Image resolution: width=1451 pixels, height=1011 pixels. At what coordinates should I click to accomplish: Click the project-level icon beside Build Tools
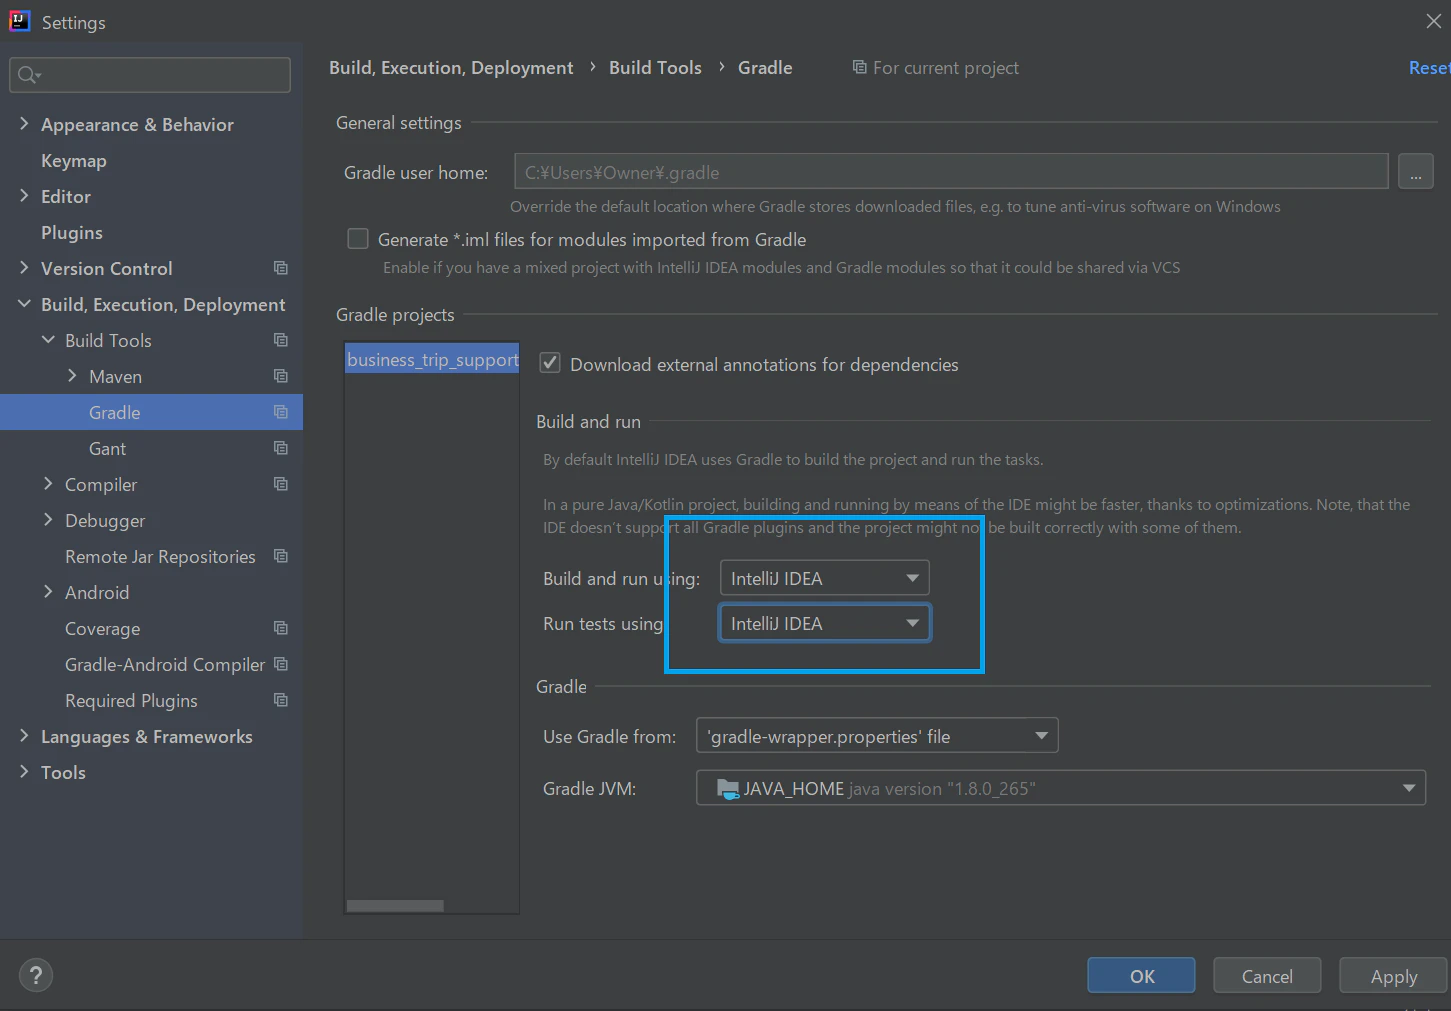[x=281, y=340]
